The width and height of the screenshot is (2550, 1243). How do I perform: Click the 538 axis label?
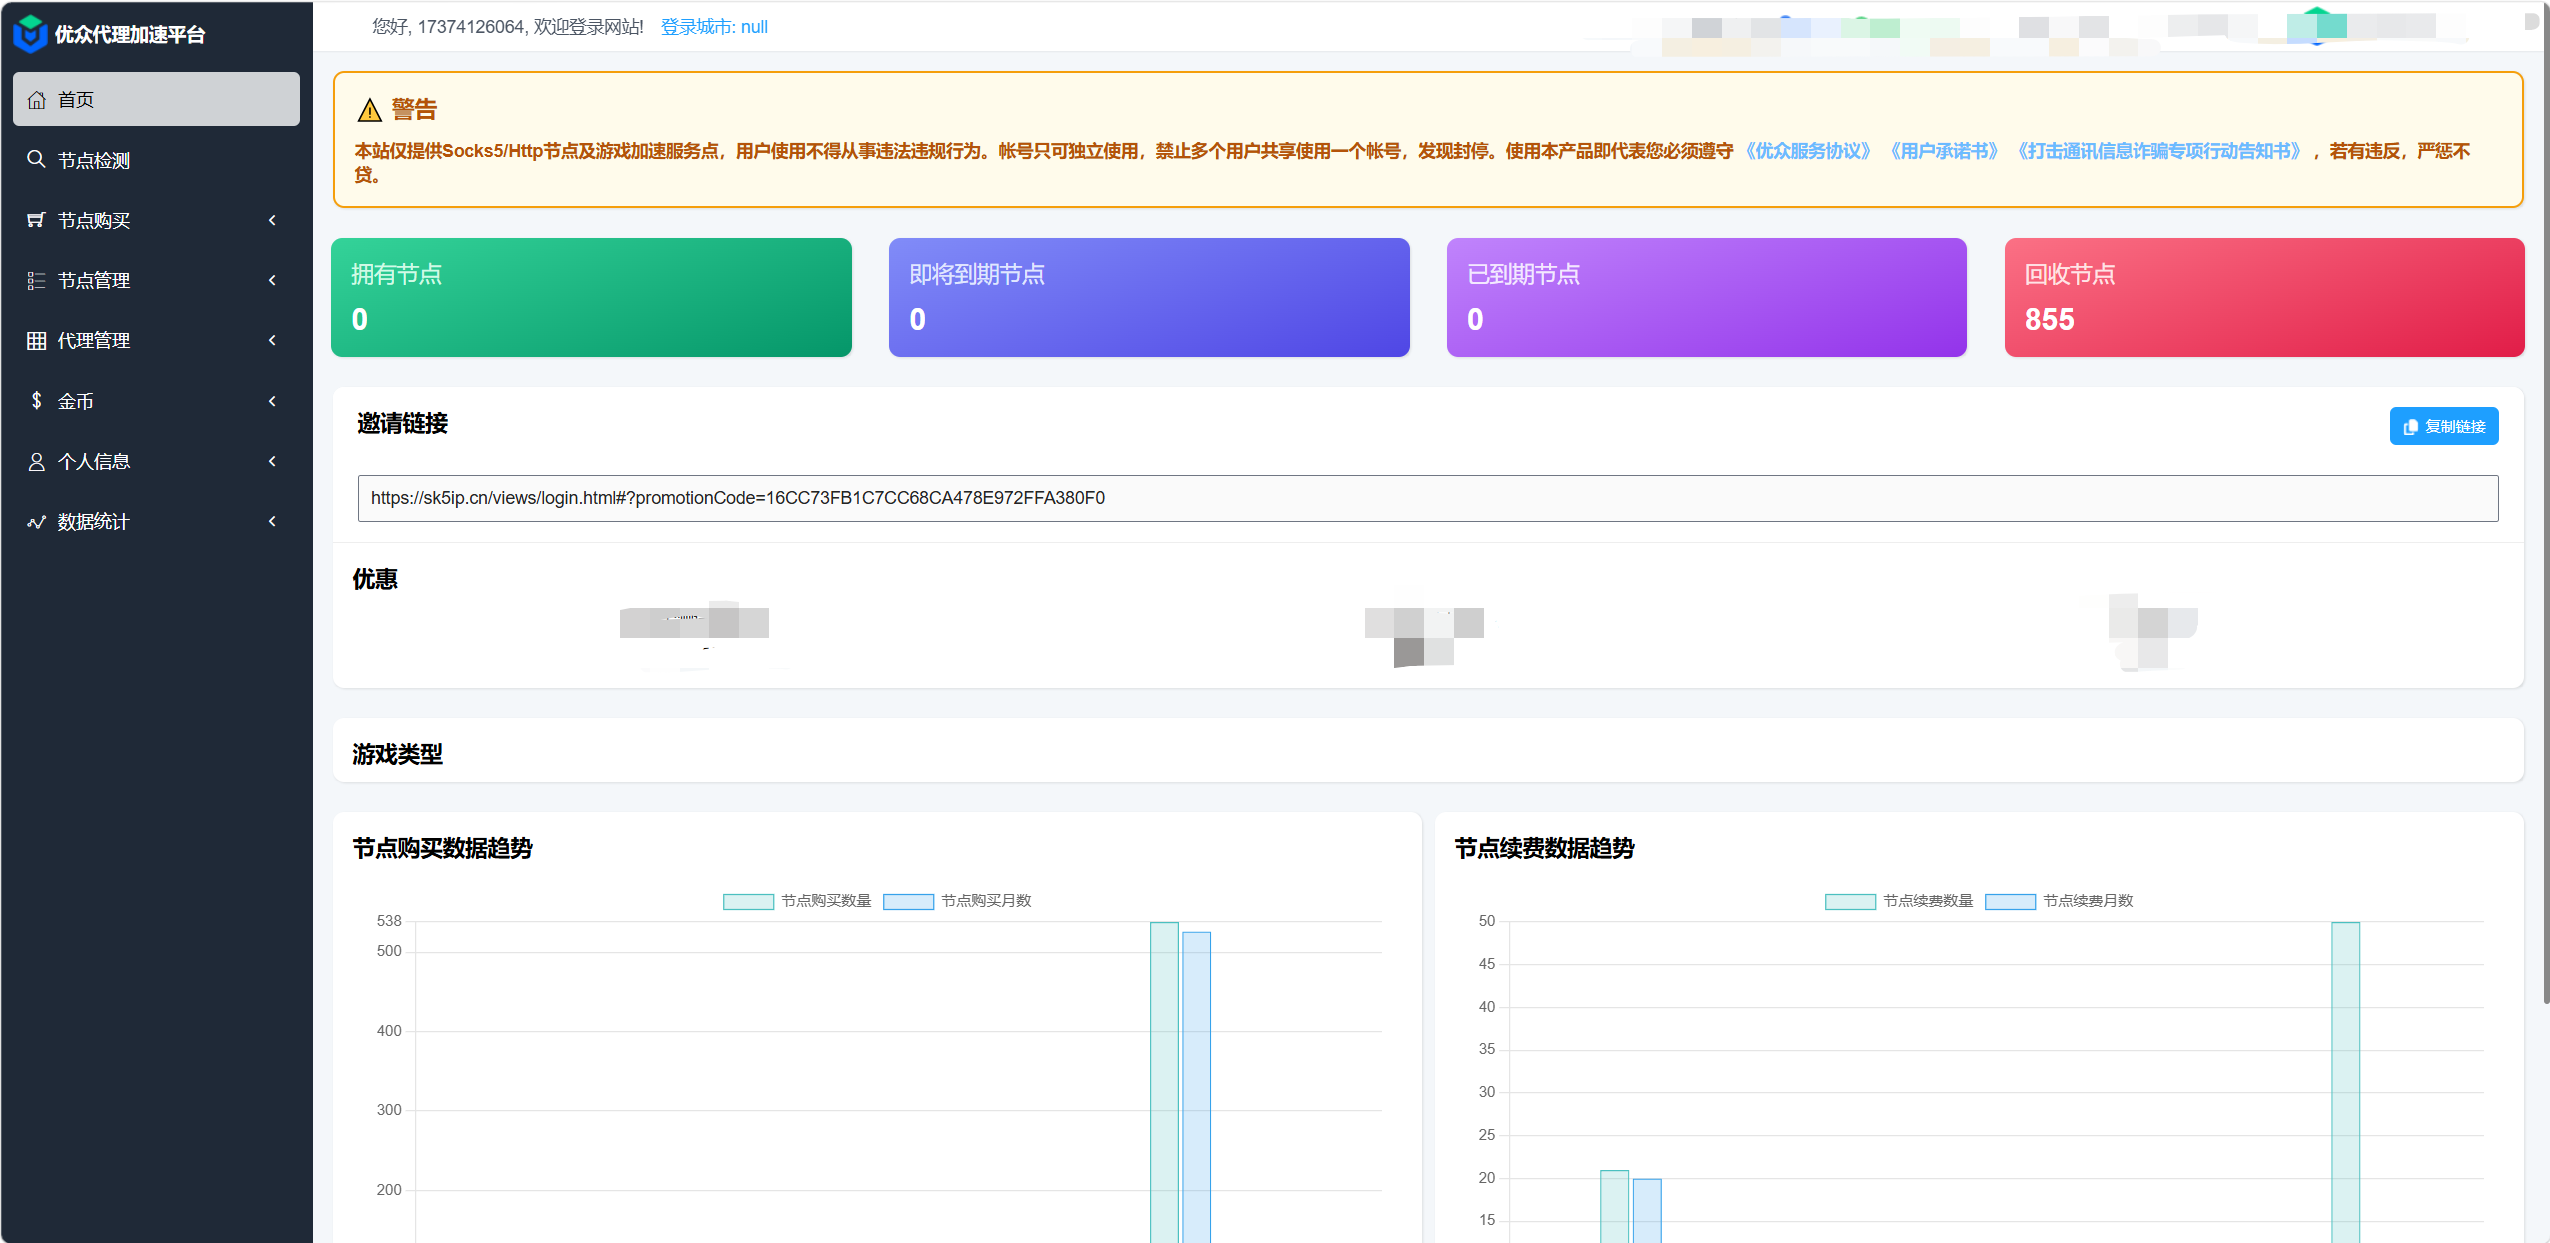click(x=389, y=921)
